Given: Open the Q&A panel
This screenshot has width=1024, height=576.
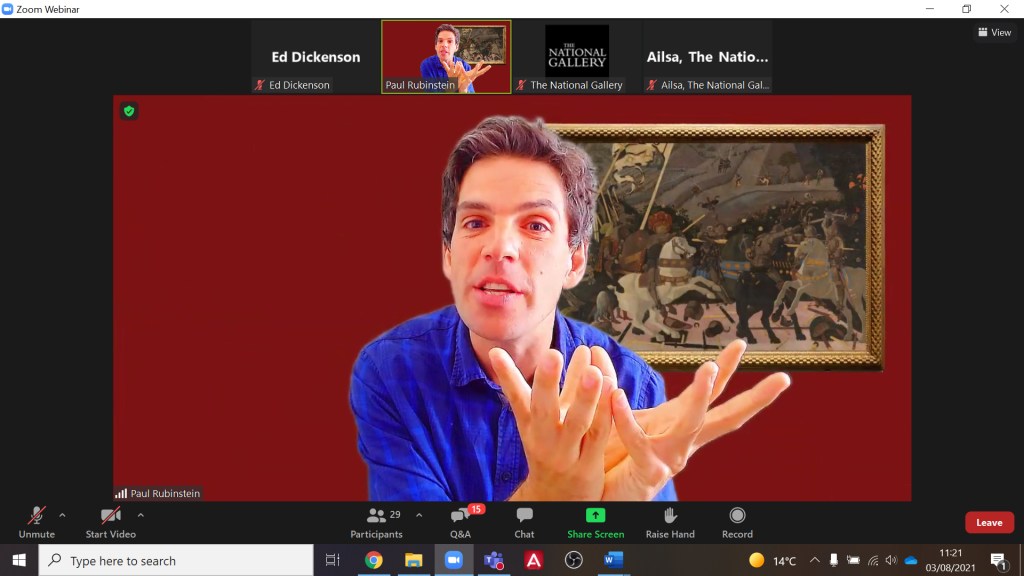Looking at the screenshot, I should point(460,520).
